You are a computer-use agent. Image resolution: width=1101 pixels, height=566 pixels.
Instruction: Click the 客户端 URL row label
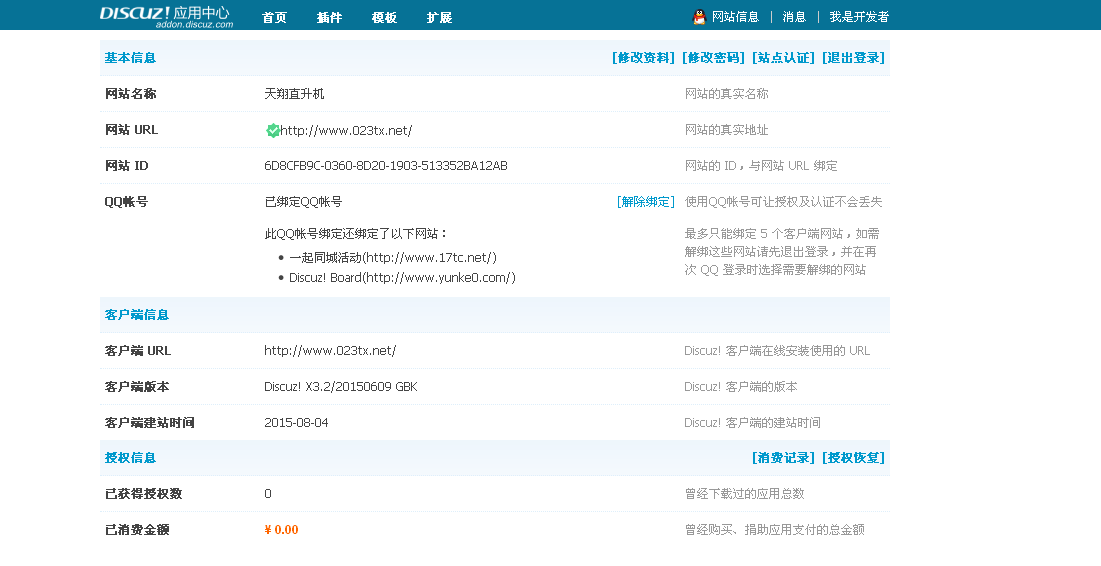tap(138, 350)
